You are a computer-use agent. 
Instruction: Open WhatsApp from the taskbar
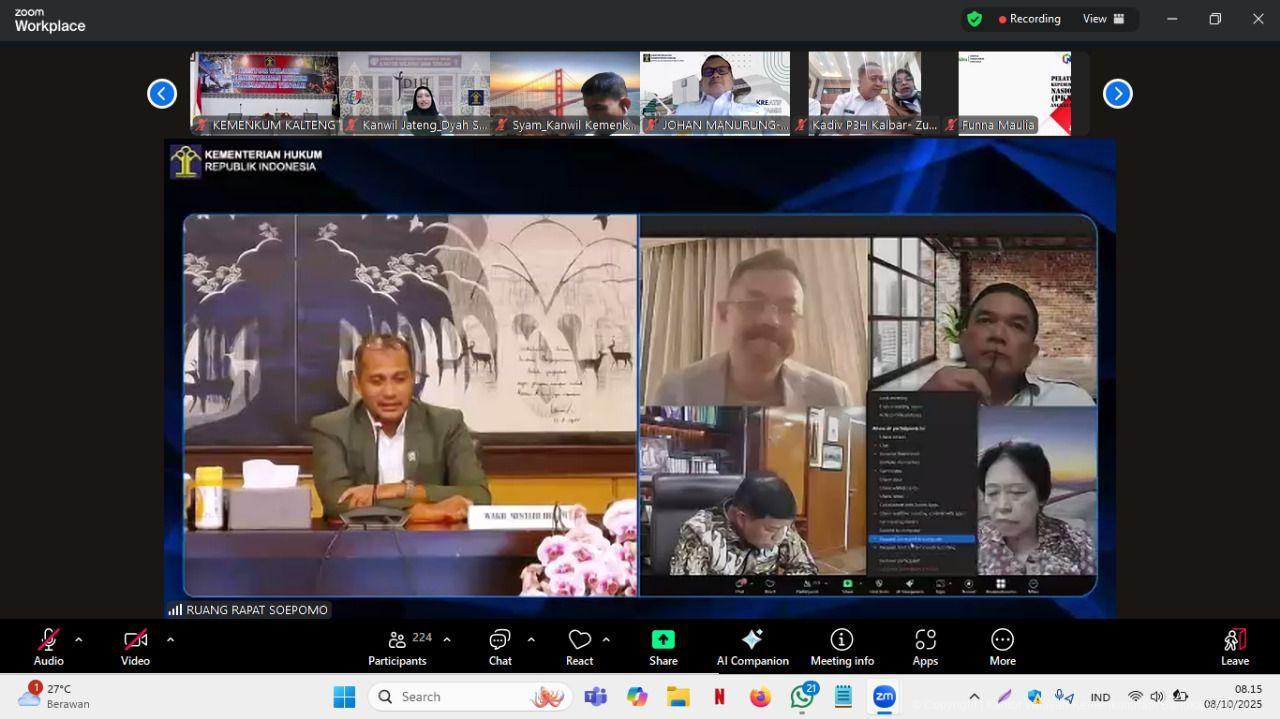coord(802,697)
